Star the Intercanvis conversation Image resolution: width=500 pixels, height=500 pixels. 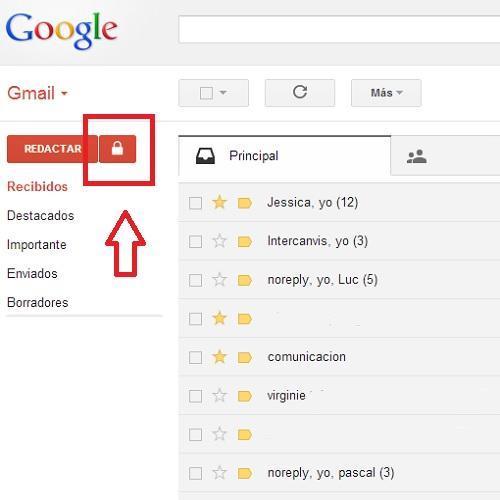(x=219, y=241)
